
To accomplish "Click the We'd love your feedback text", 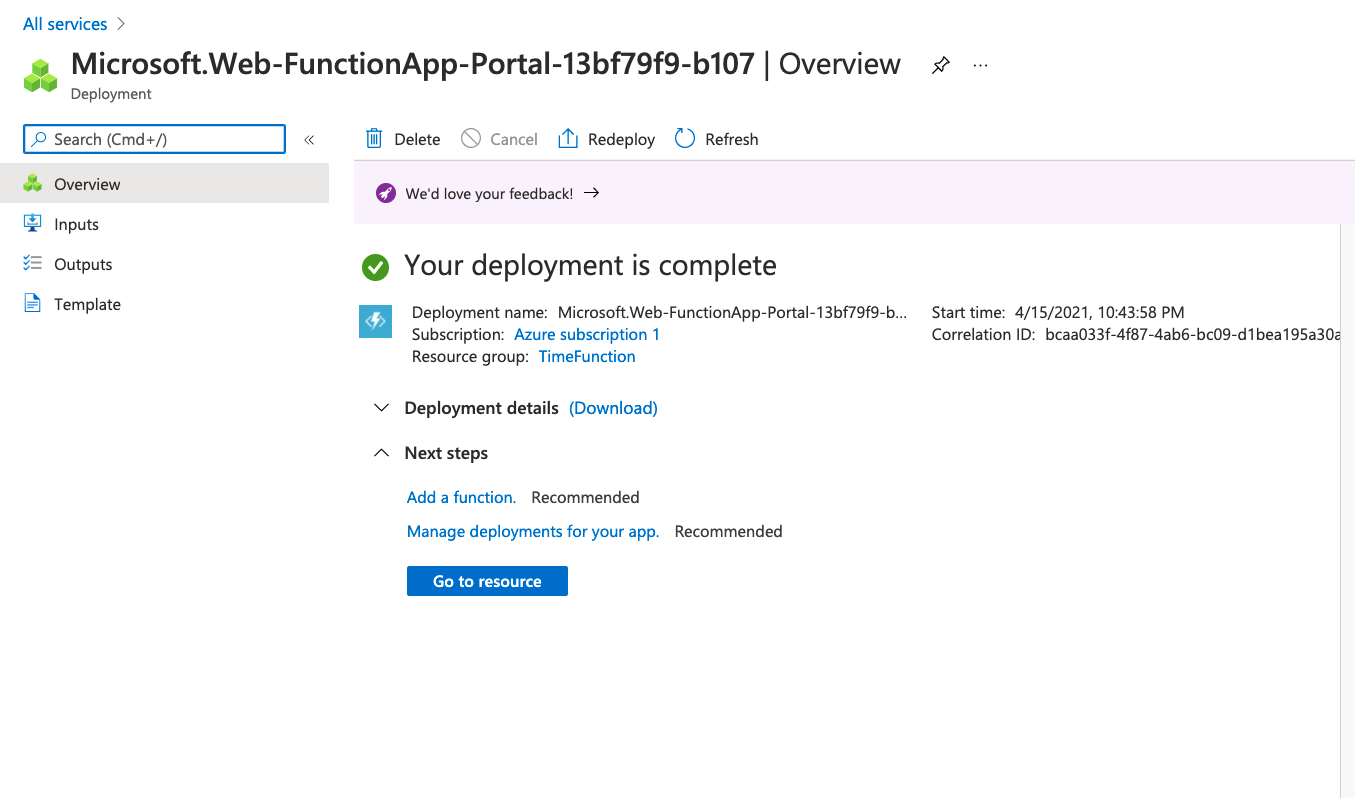I will [489, 194].
